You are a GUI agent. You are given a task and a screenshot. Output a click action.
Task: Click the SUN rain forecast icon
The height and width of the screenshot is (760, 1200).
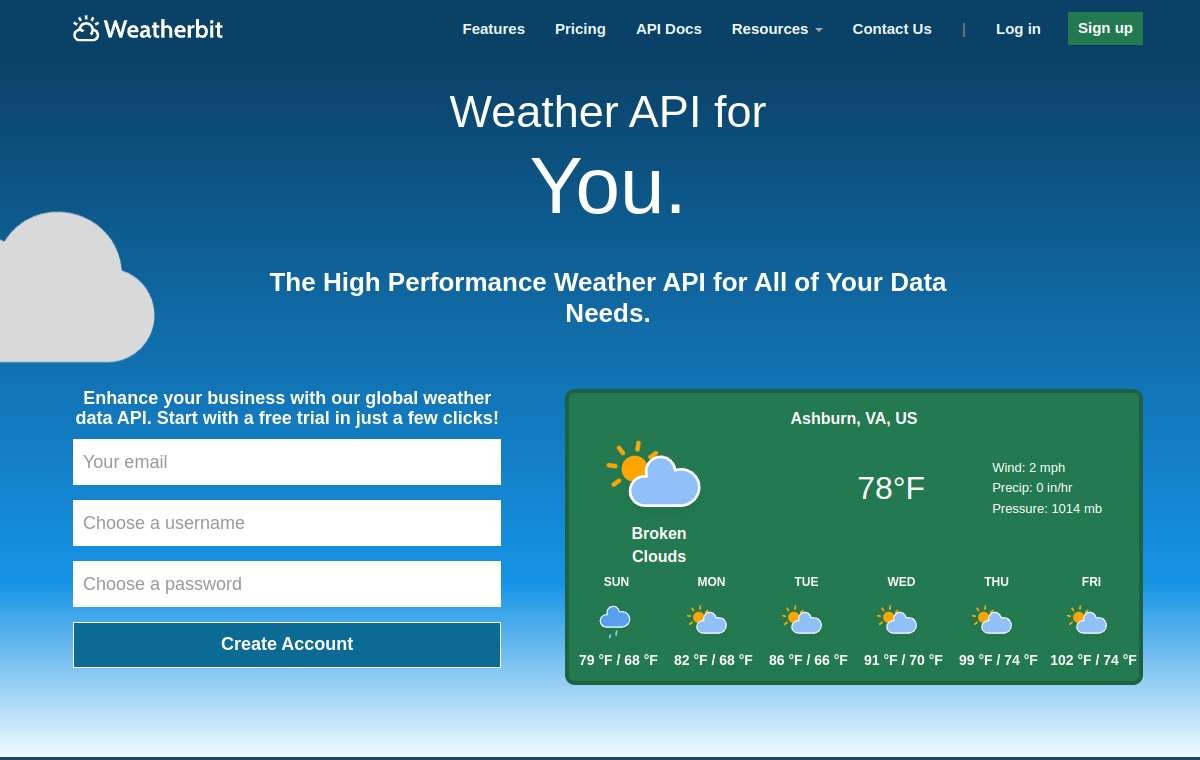(x=615, y=621)
